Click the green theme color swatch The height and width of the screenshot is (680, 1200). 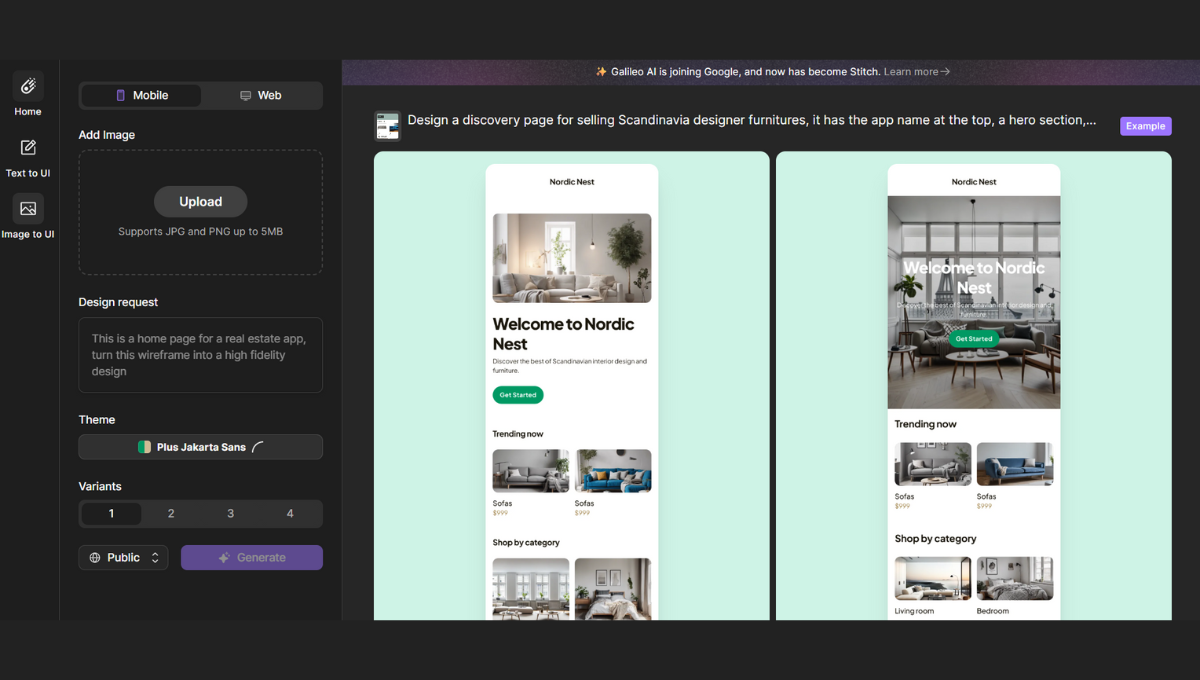pos(144,447)
